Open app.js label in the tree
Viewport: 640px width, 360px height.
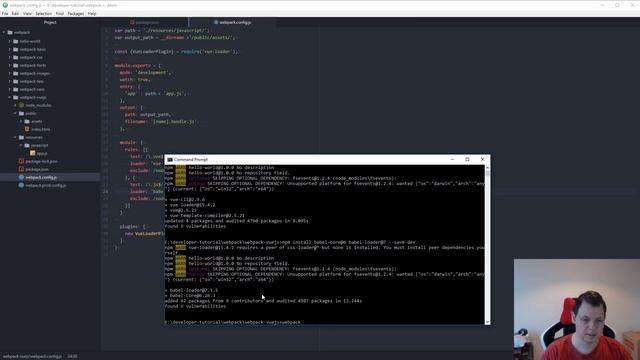[42, 153]
